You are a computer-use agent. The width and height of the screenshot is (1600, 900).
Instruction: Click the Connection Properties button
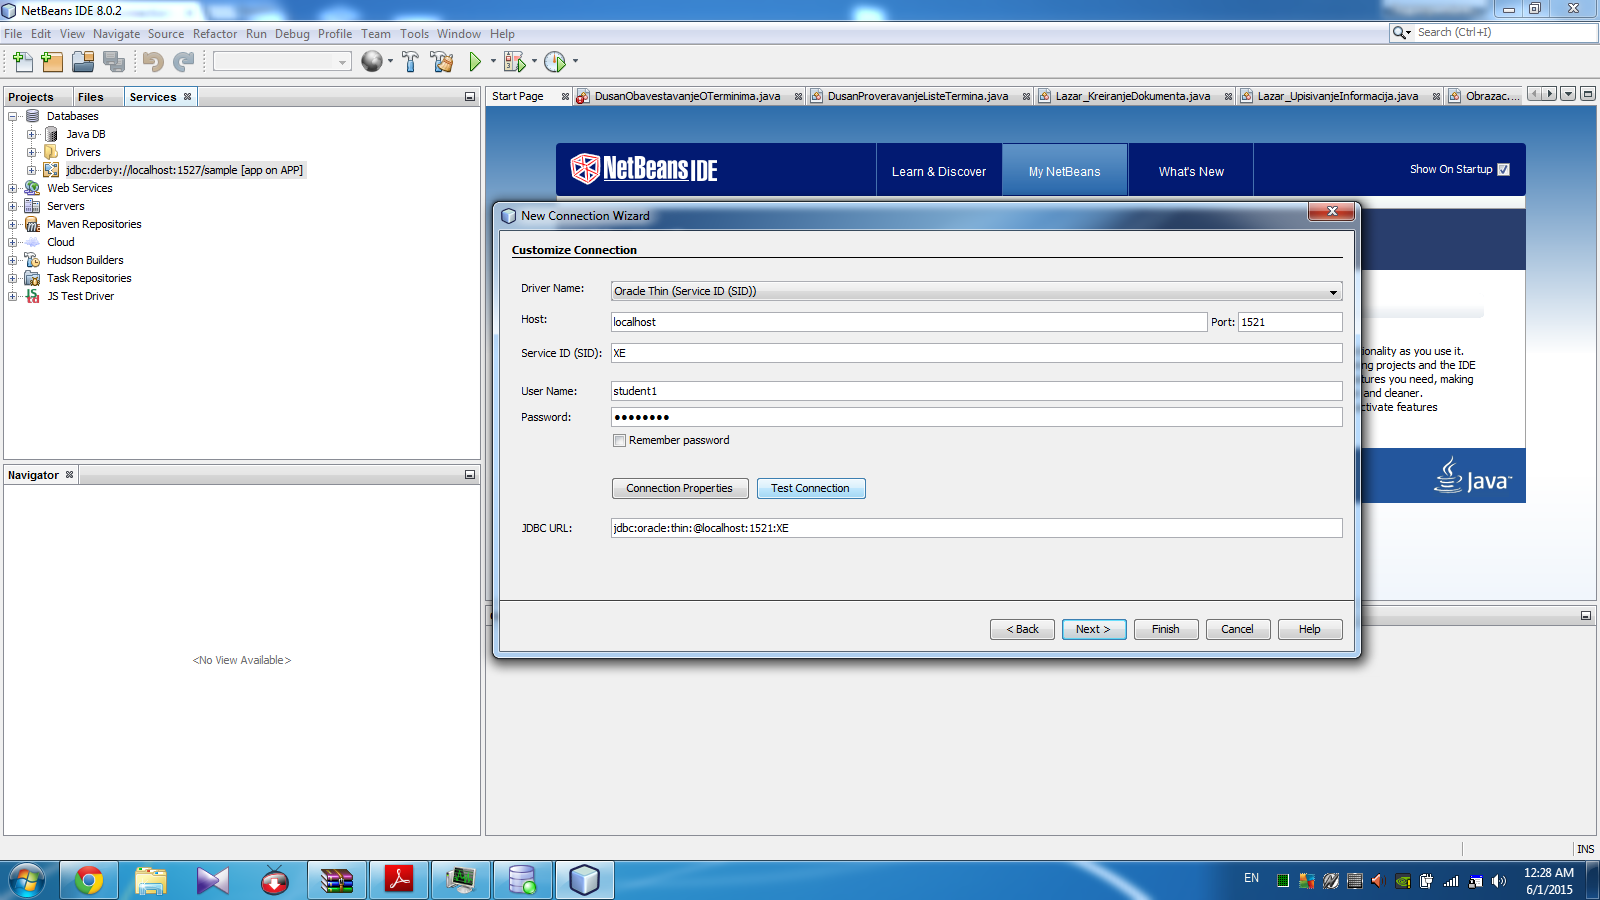(680, 488)
